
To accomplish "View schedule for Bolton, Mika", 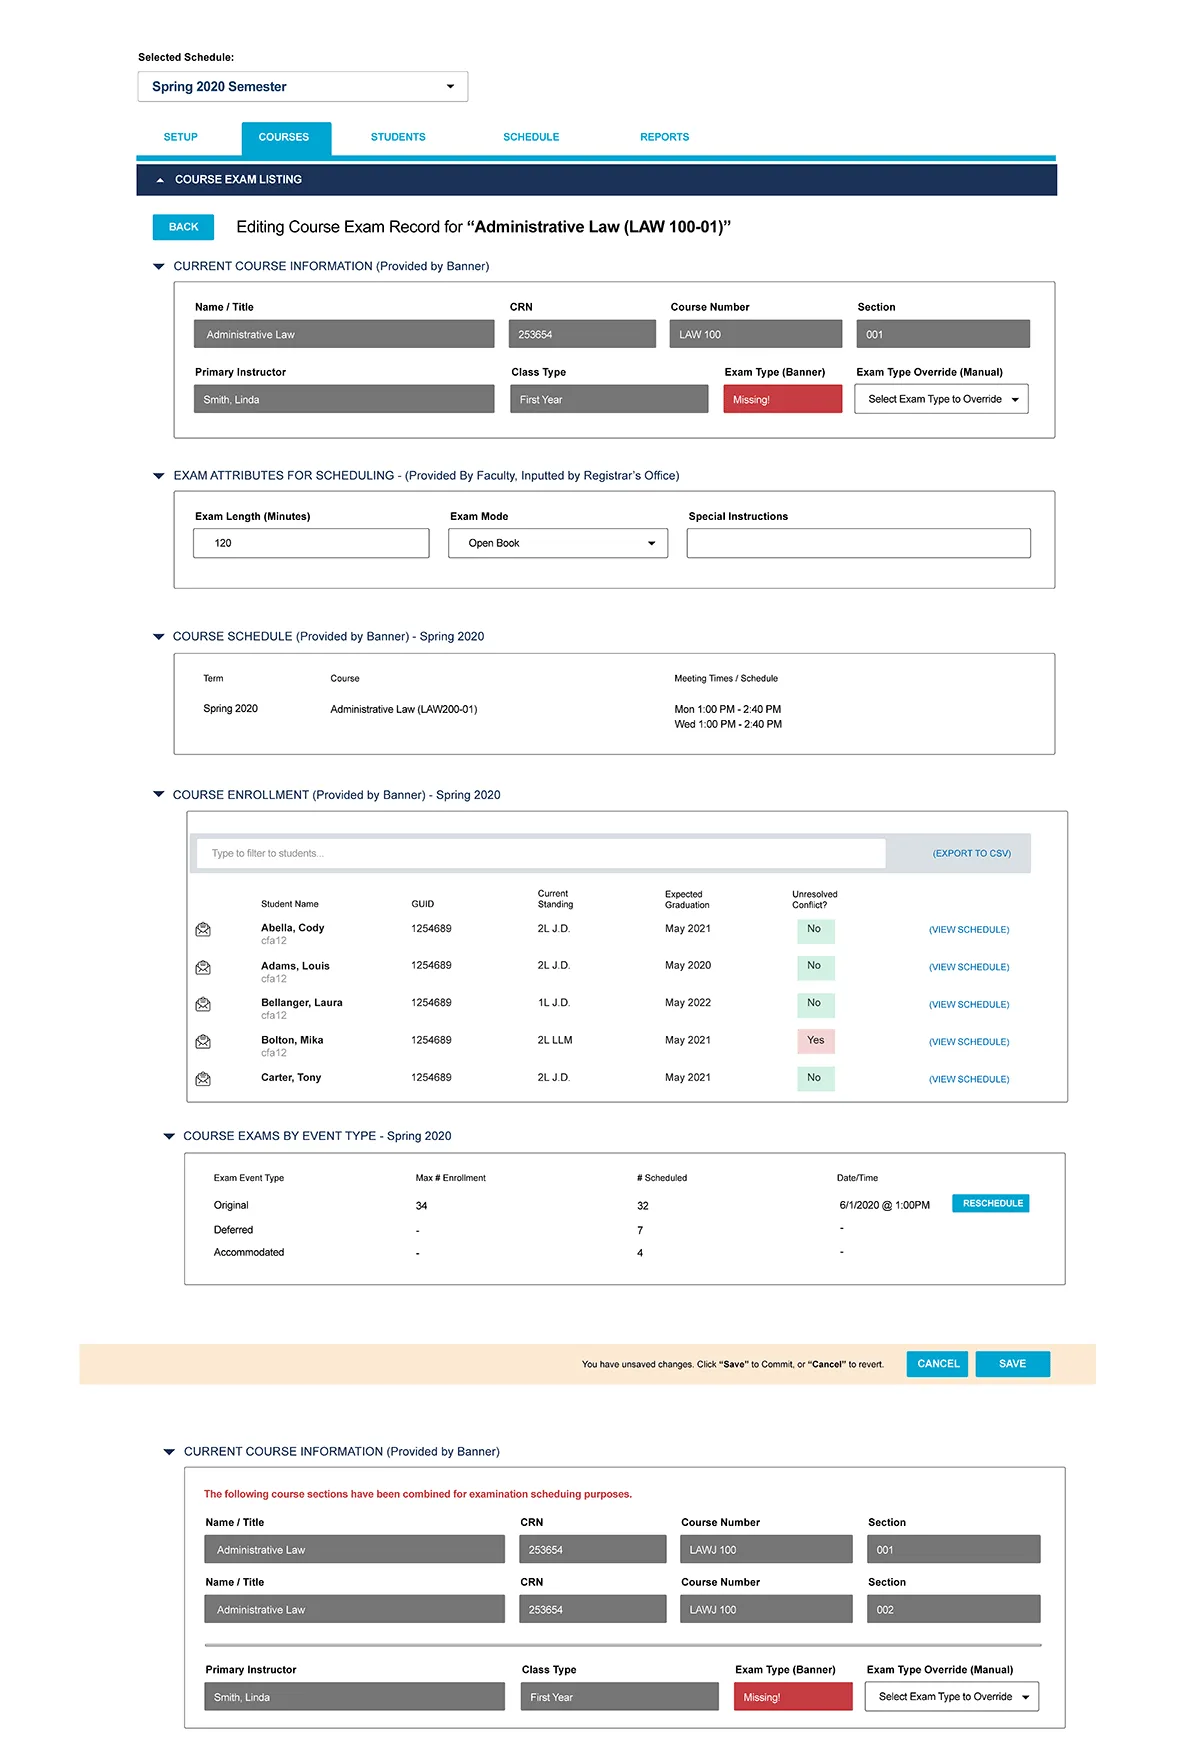I will [x=968, y=1042].
